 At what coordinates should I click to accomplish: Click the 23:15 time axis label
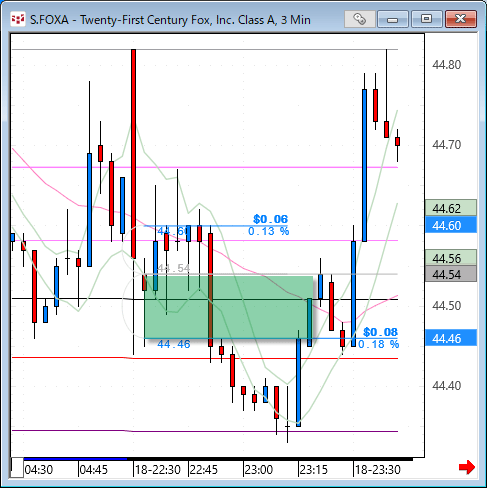pyautogui.click(x=313, y=470)
